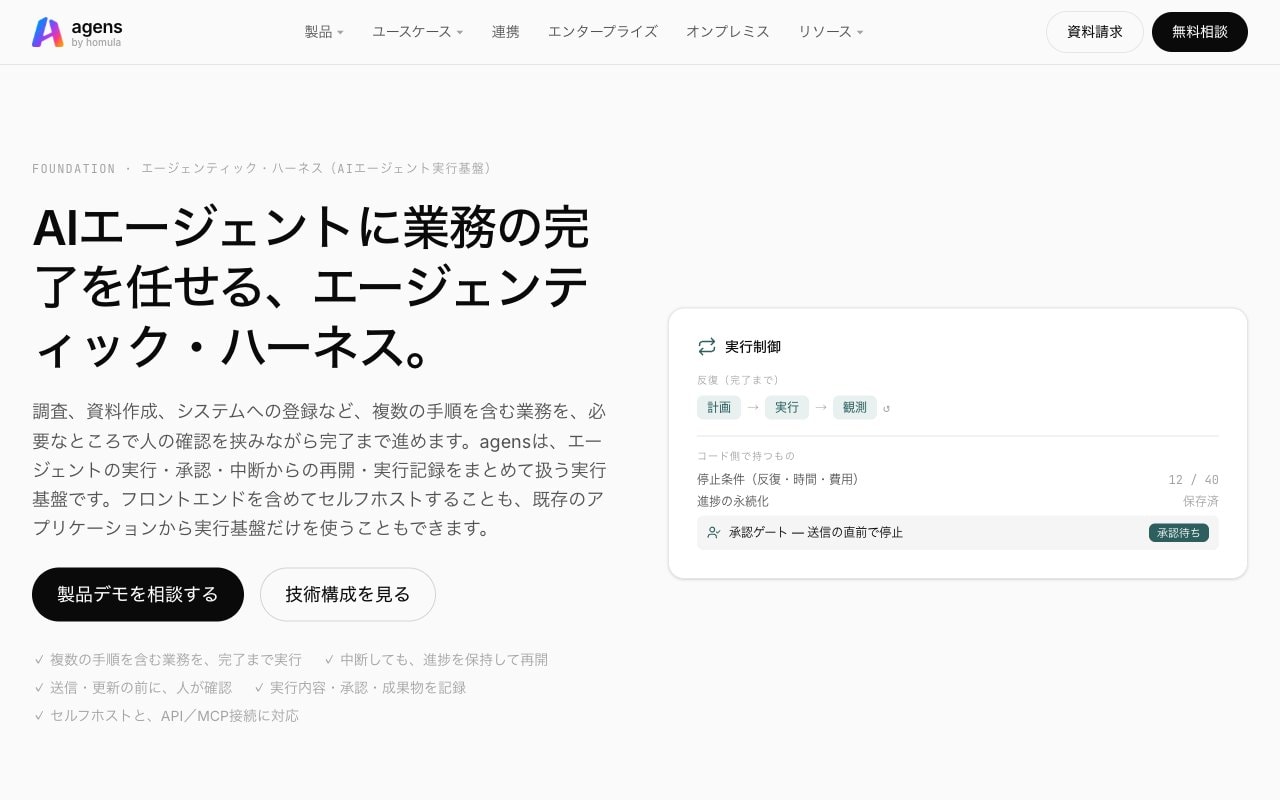This screenshot has height=800, width=1280.
Task: Expand the 製品 dropdown menu
Action: (324, 32)
